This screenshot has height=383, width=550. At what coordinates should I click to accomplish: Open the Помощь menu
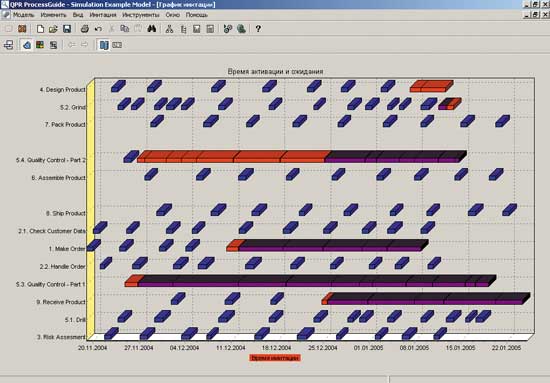point(197,15)
